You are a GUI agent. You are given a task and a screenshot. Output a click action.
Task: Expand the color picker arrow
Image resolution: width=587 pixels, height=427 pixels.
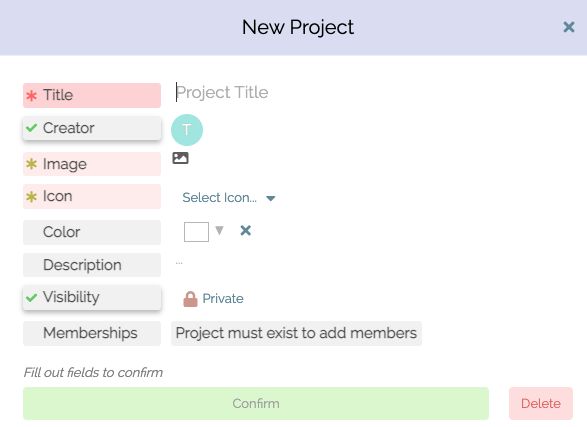(219, 230)
